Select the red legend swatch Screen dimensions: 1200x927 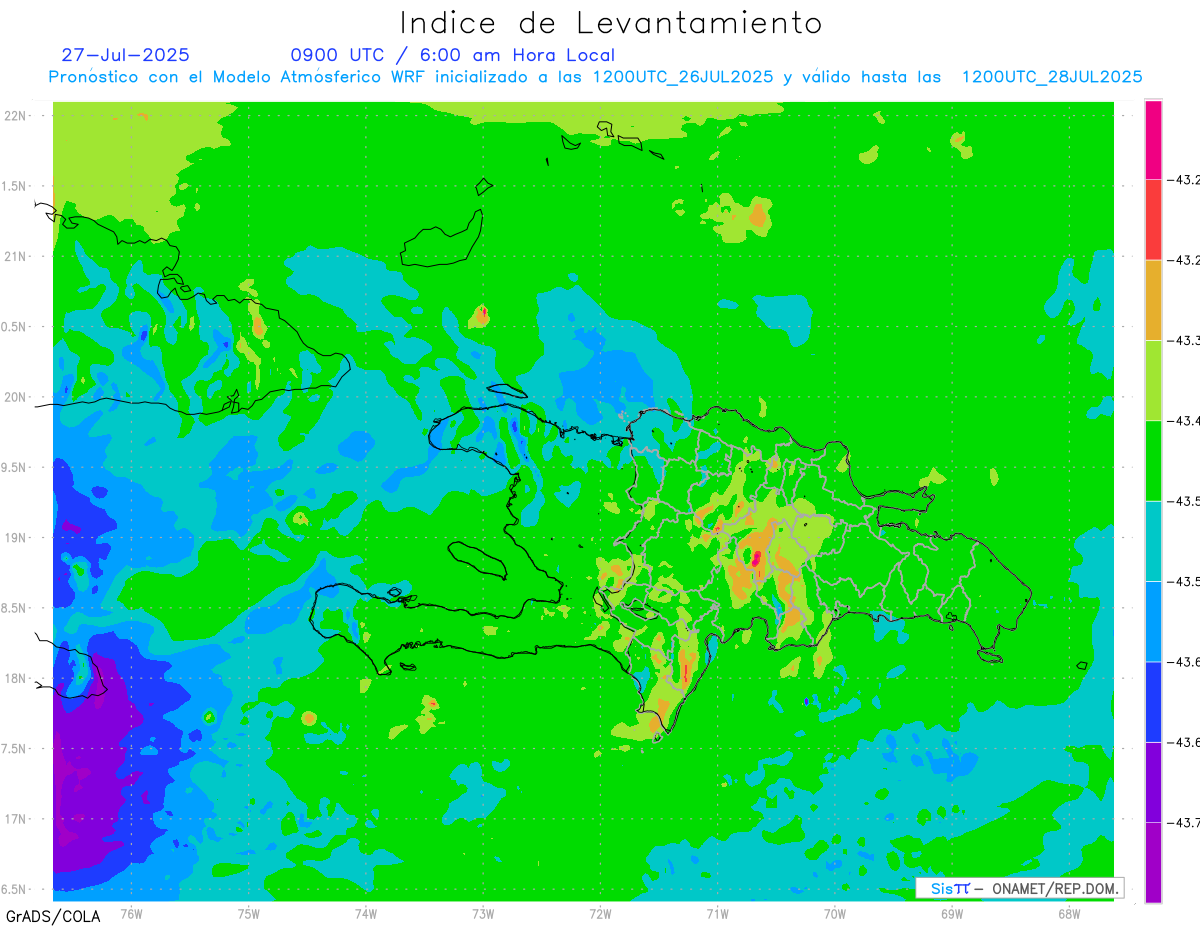point(1153,220)
